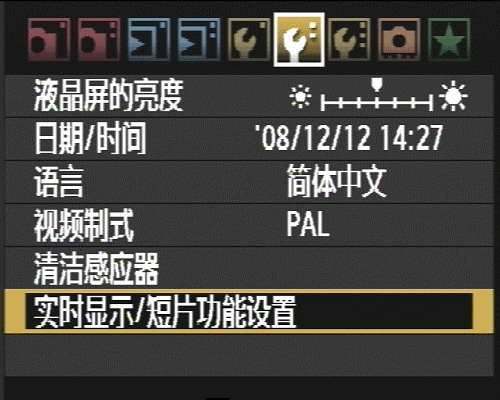Select the first wrench setup tab
Image resolution: width=500 pixels, height=400 pixels.
click(x=249, y=40)
